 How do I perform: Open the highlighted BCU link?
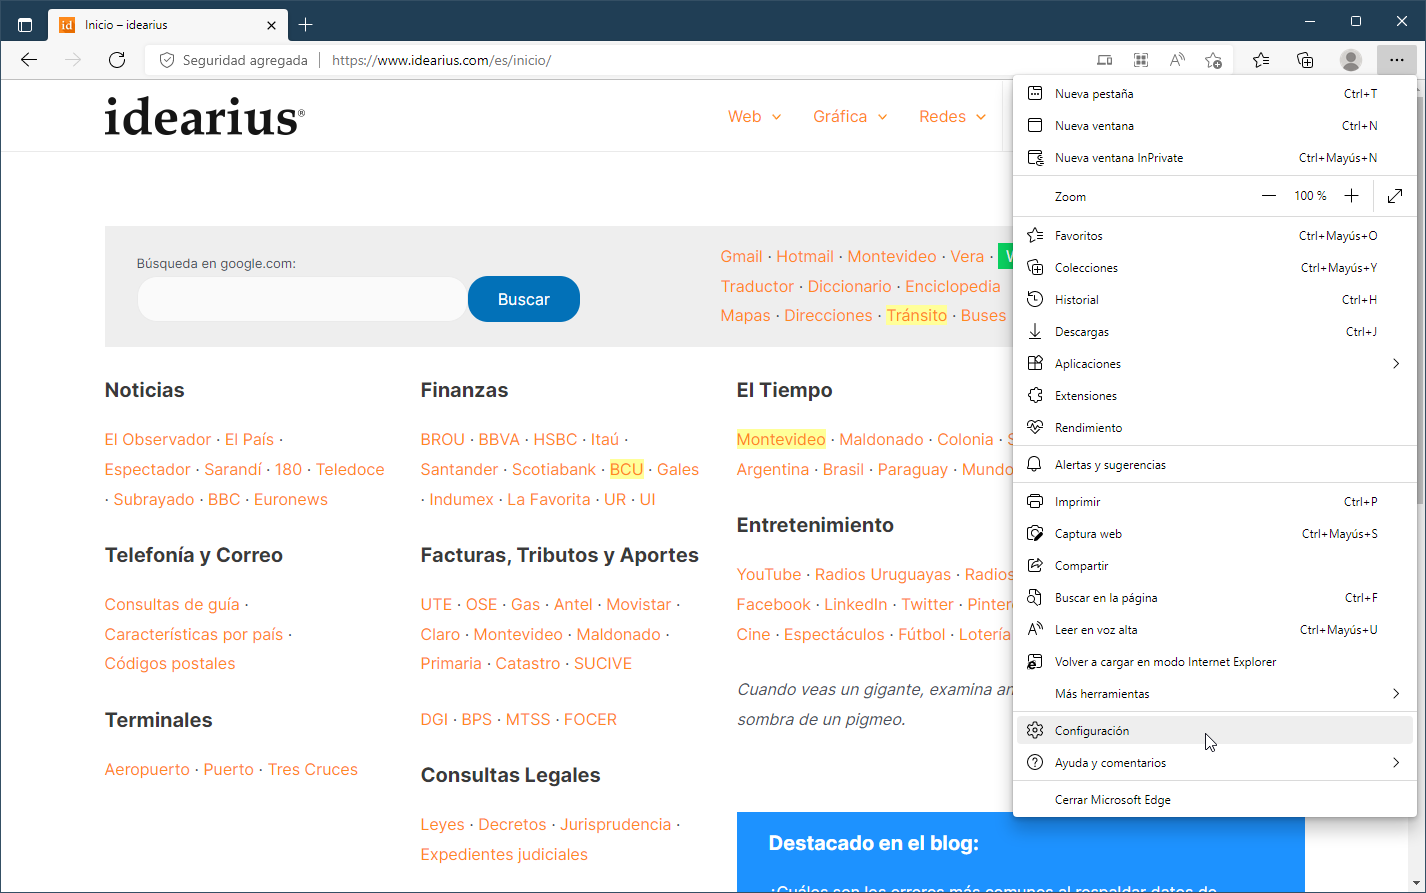pos(626,470)
